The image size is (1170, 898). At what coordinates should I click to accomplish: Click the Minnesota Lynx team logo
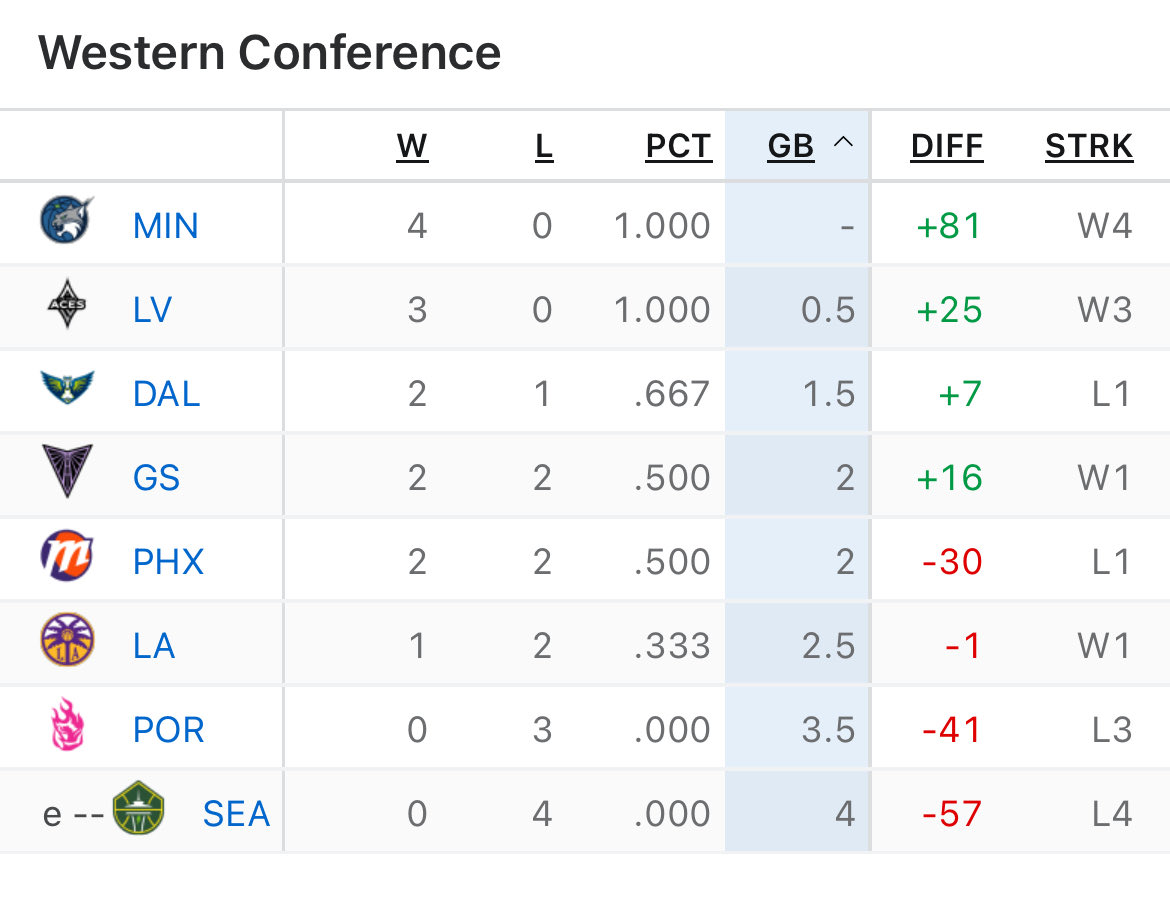66,219
